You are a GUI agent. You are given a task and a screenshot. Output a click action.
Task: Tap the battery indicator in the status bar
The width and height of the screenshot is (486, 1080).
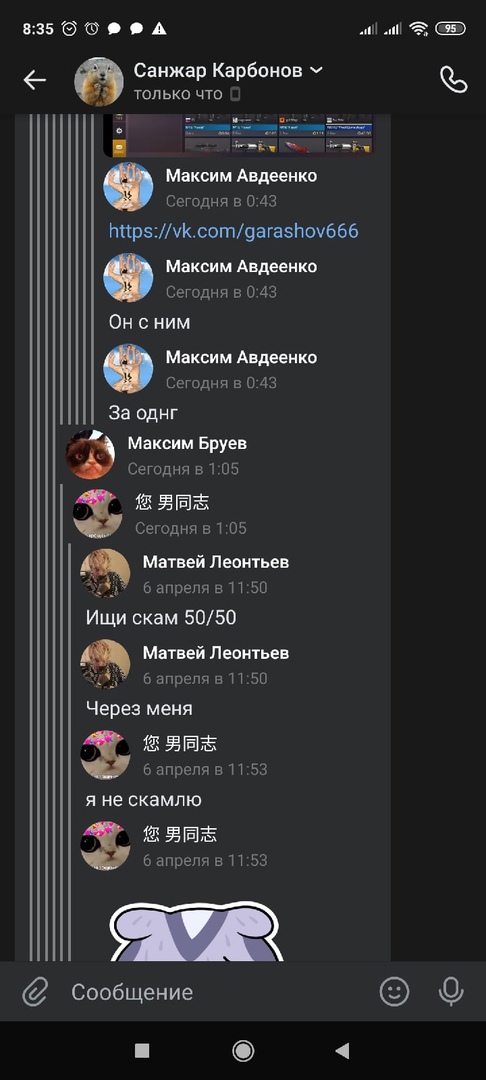[450, 28]
